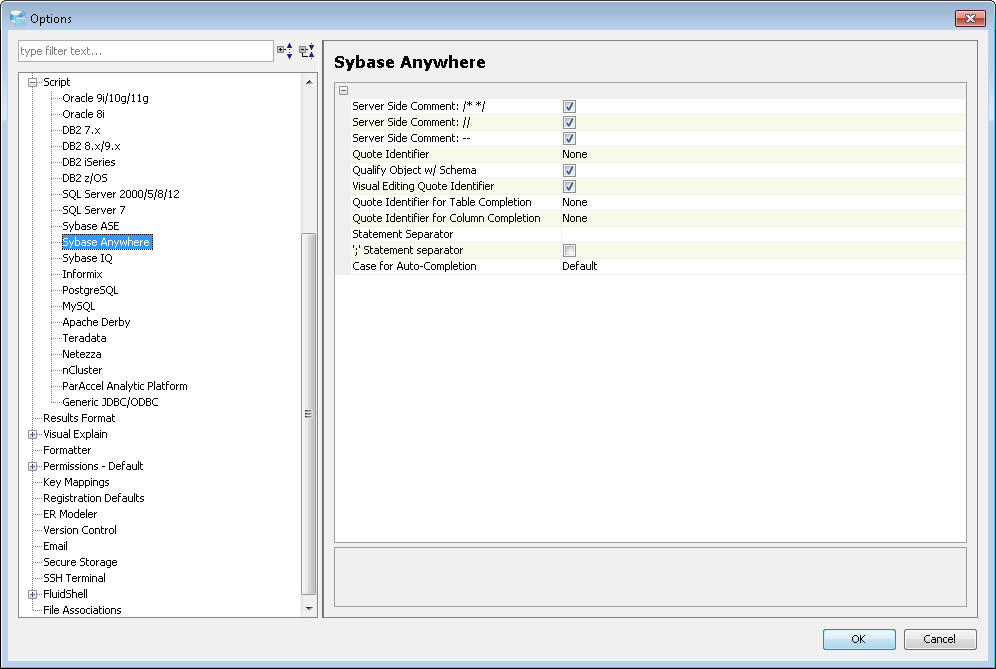
Task: Open Quote Identifier for Table Completion value
Action: click(764, 202)
